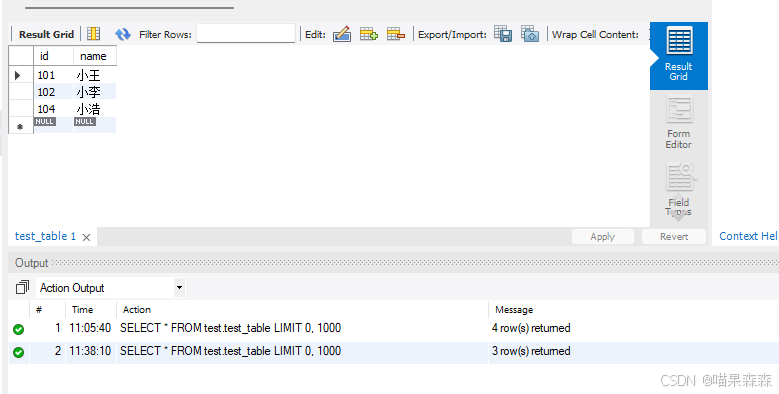The height and width of the screenshot is (394, 779).
Task: Click NULL cell in name column
Action: (x=85, y=122)
